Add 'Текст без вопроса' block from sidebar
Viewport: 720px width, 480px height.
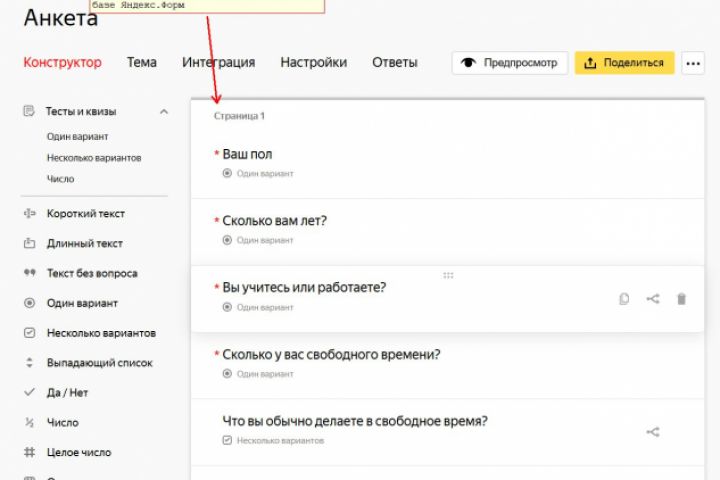click(x=91, y=273)
